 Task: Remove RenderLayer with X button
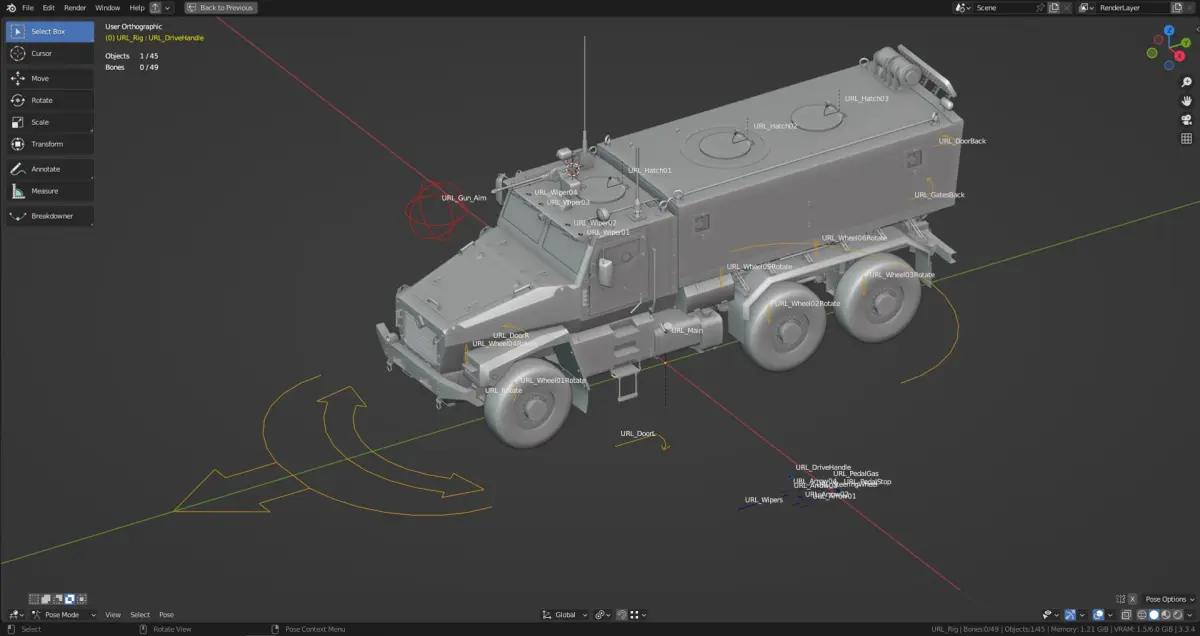pyautogui.click(x=1190, y=7)
